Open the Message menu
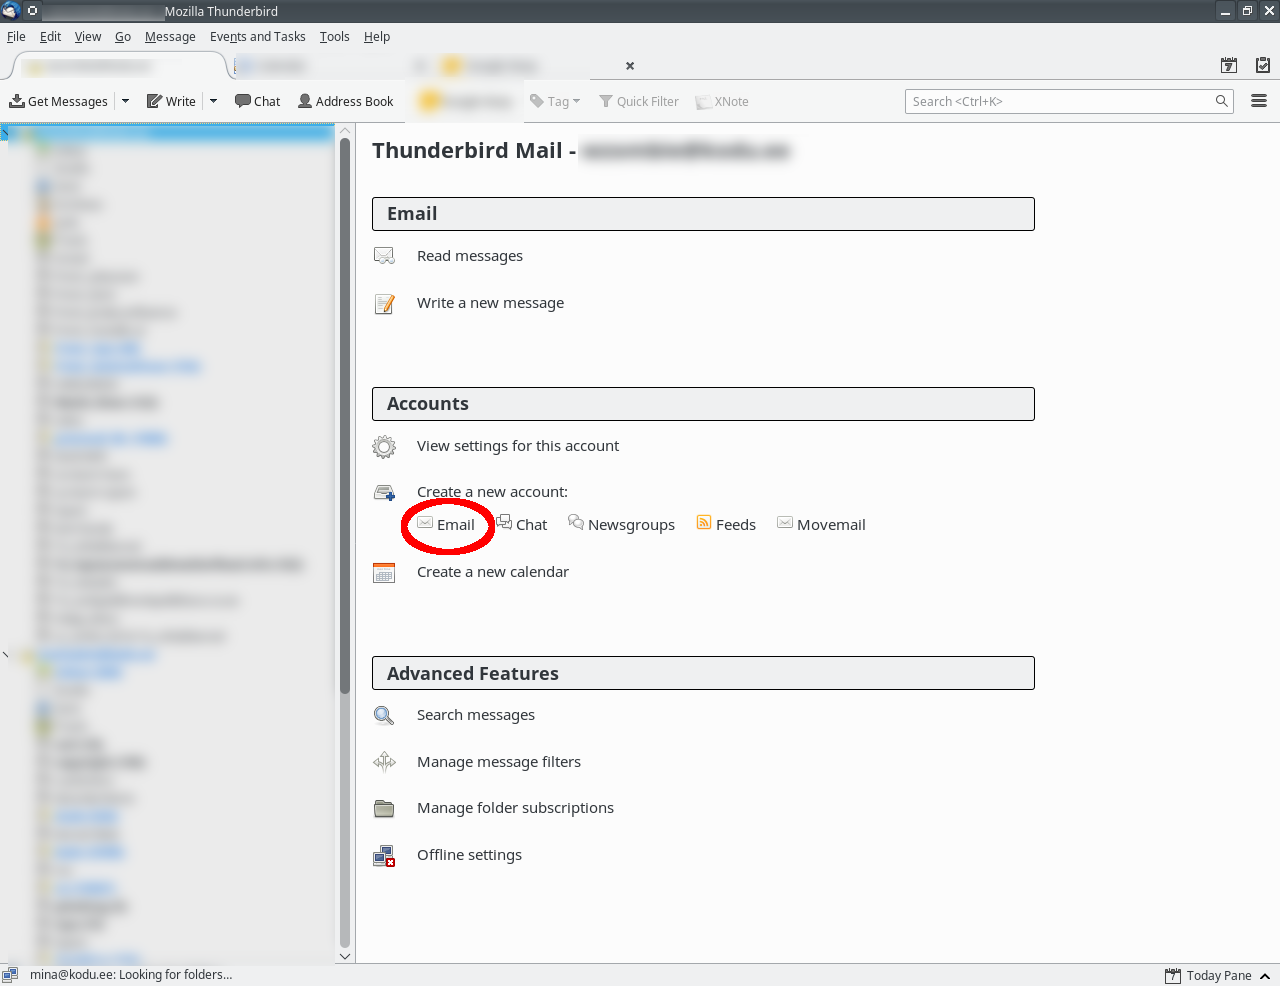 point(170,37)
